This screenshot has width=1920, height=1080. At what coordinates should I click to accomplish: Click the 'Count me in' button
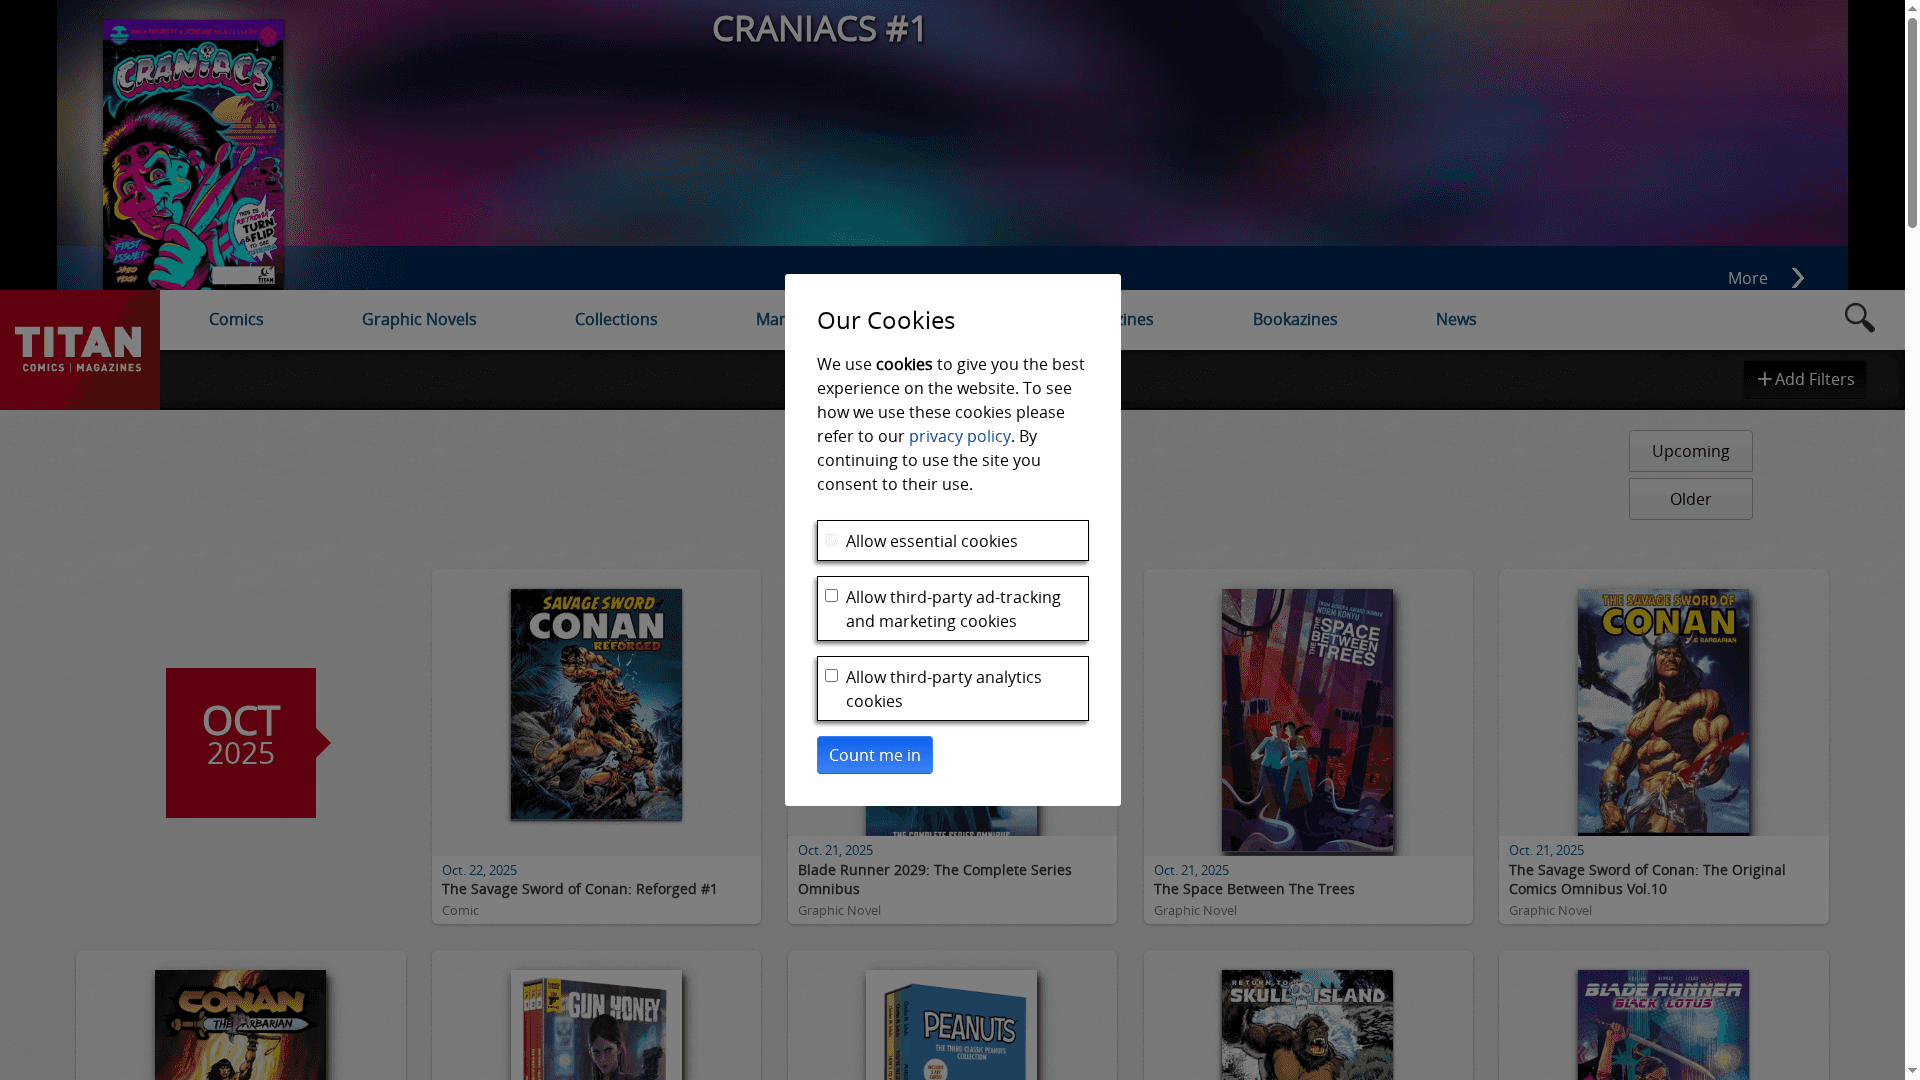[x=874, y=755]
